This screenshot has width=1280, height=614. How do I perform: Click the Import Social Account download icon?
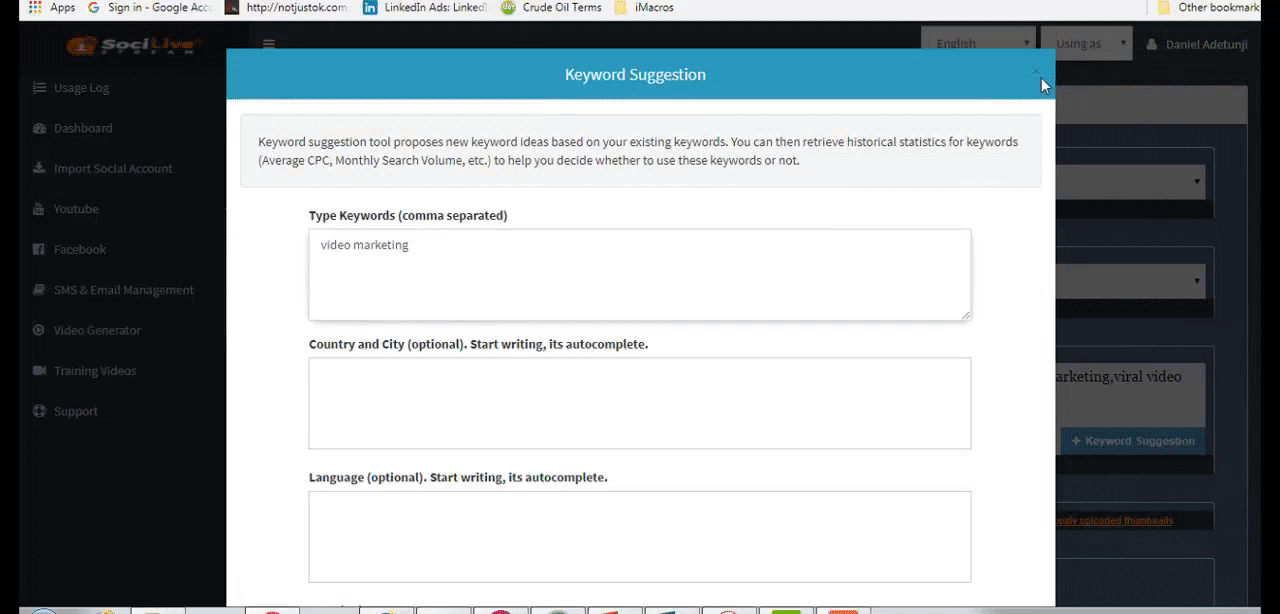[39, 169]
